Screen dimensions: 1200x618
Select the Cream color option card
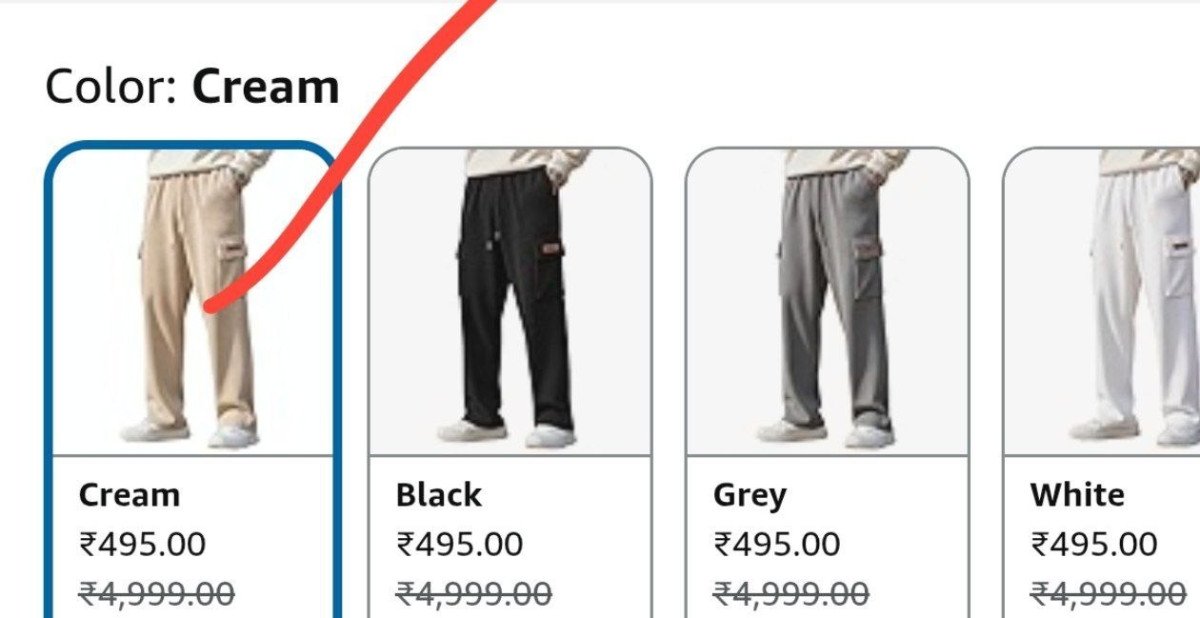pos(192,380)
